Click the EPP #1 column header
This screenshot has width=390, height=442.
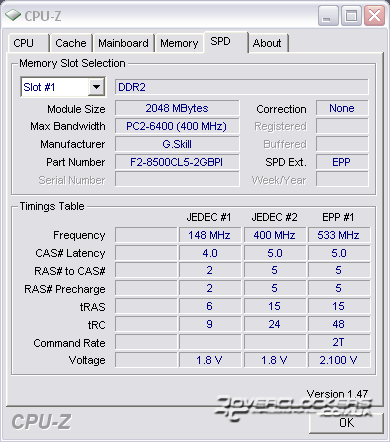(338, 217)
